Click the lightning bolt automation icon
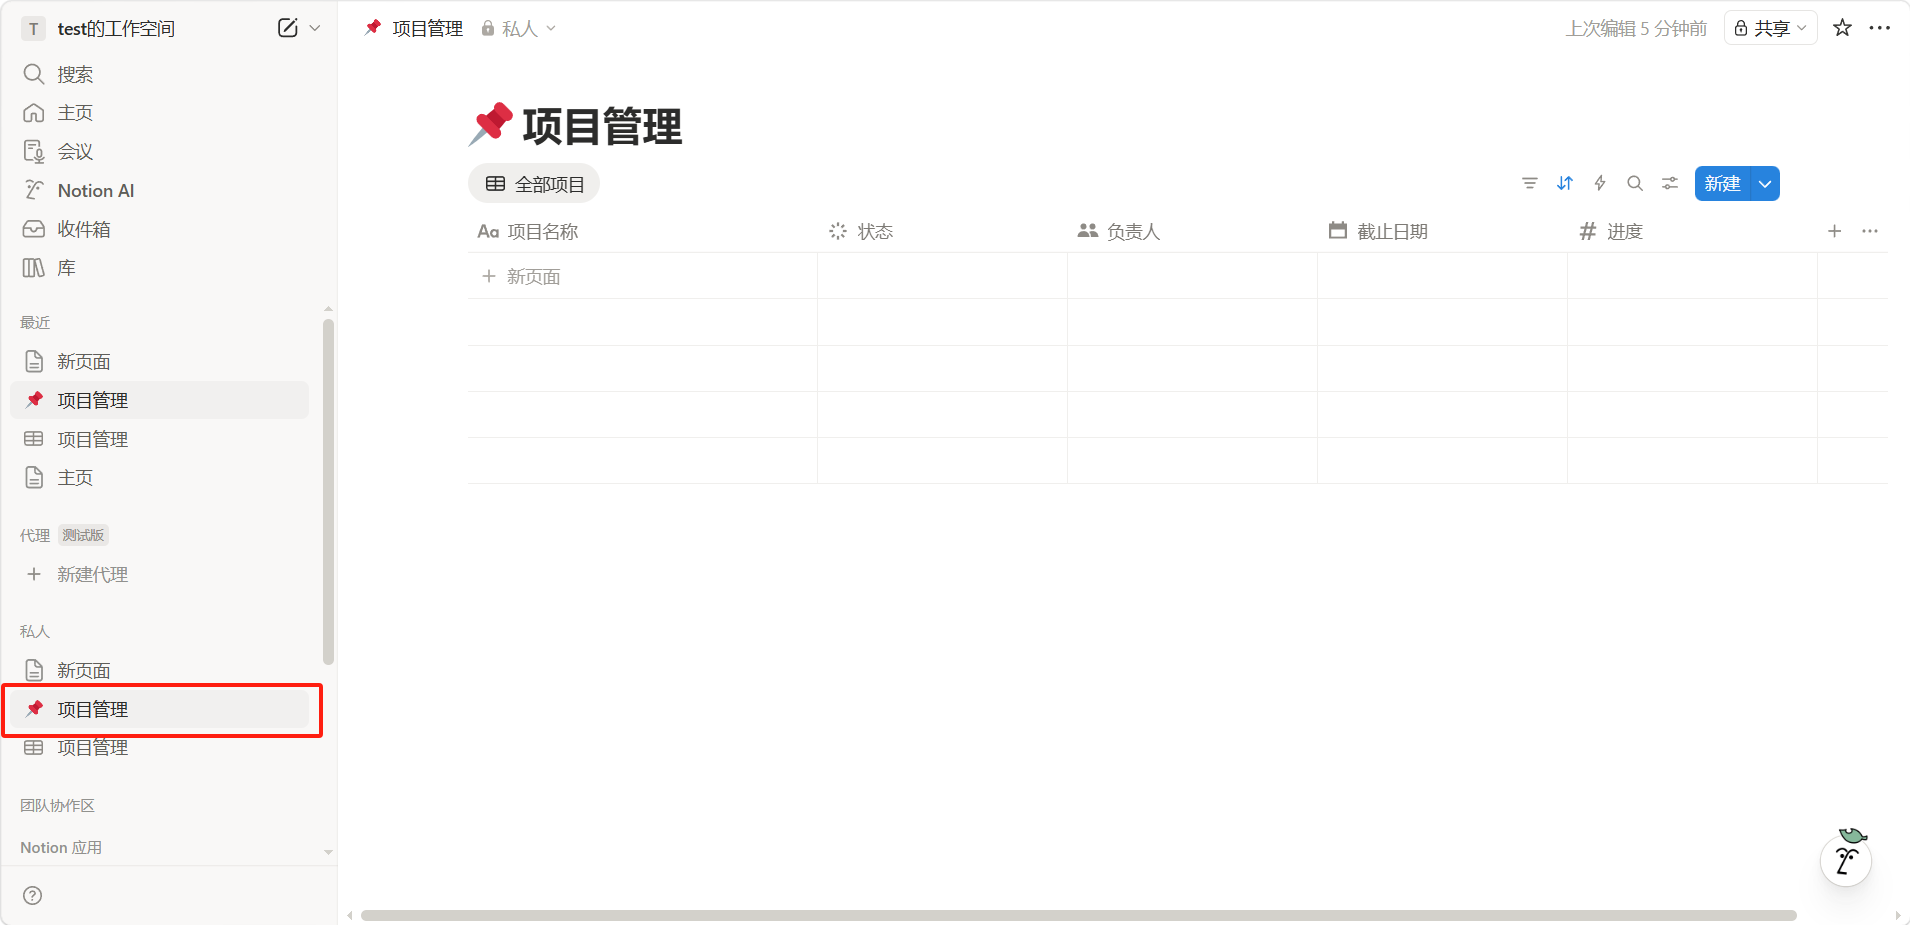Image resolution: width=1910 pixels, height=925 pixels. (x=1600, y=183)
